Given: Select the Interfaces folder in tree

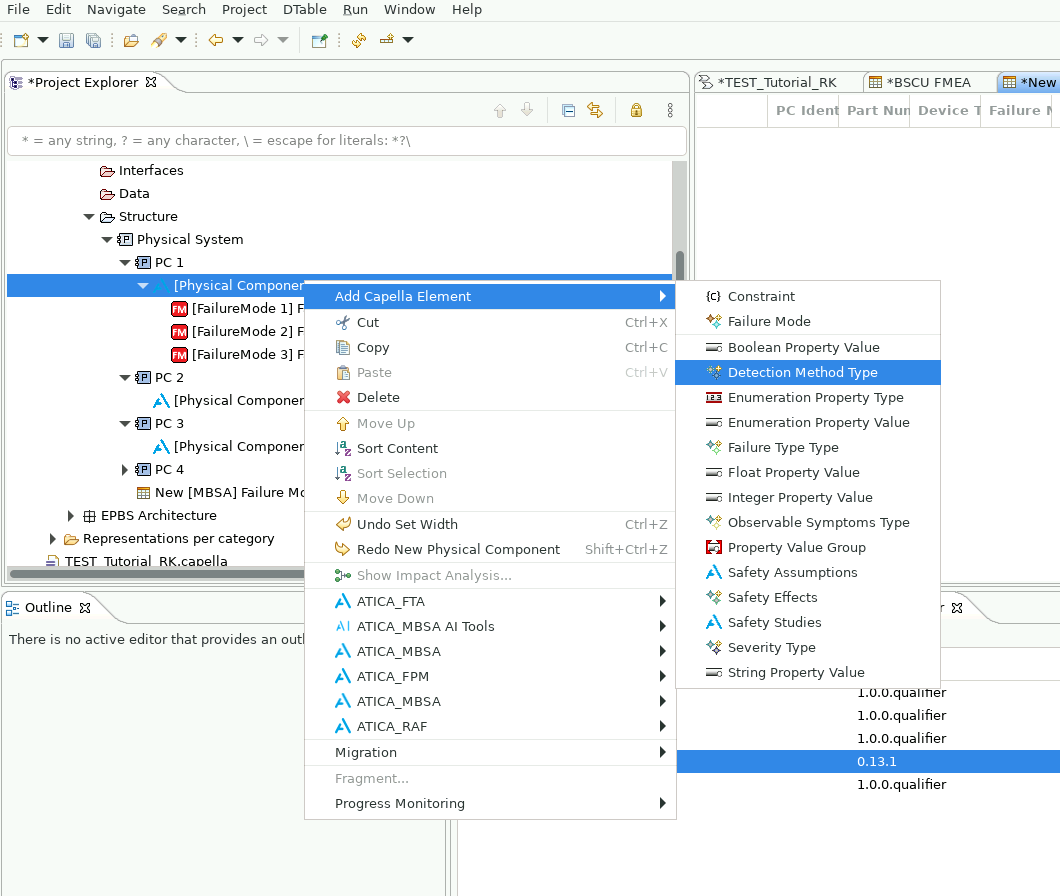Looking at the screenshot, I should (x=141, y=171).
